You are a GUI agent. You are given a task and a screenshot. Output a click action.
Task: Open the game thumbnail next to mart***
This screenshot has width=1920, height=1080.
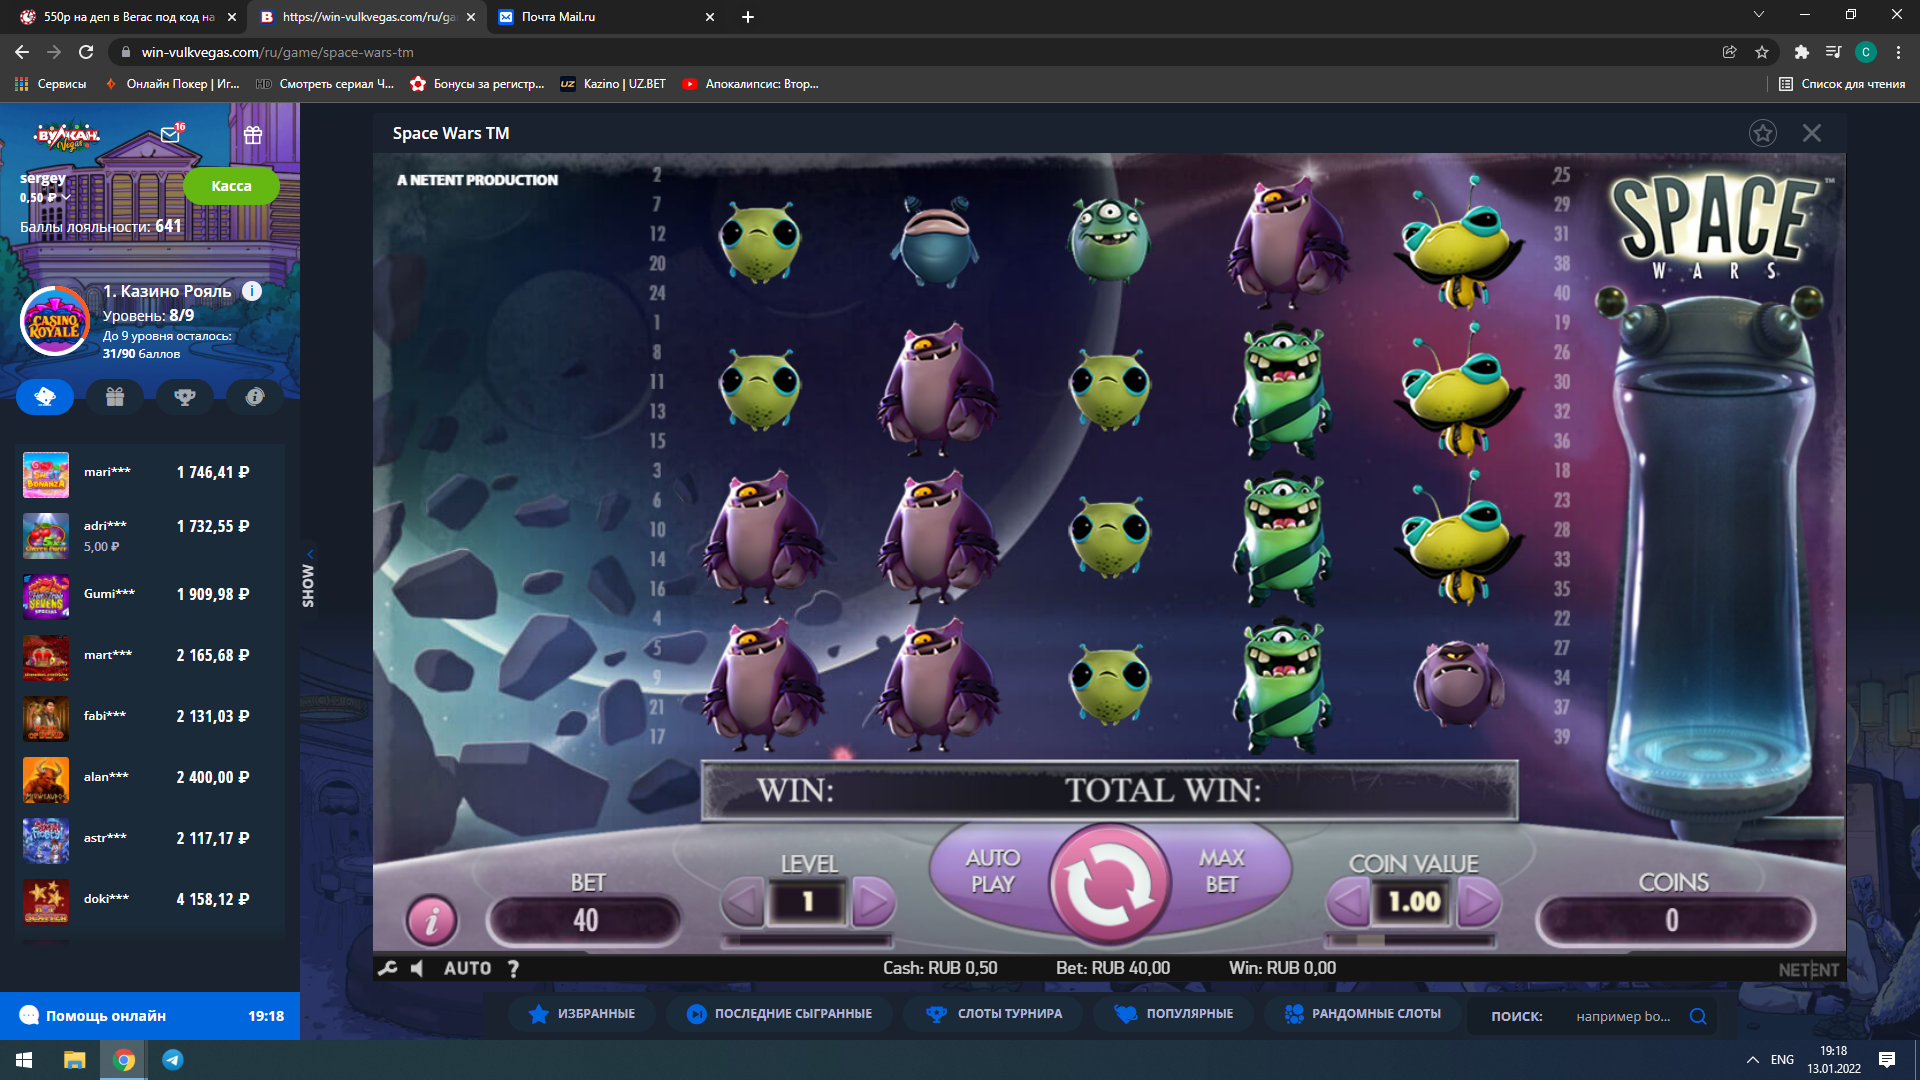coord(46,658)
